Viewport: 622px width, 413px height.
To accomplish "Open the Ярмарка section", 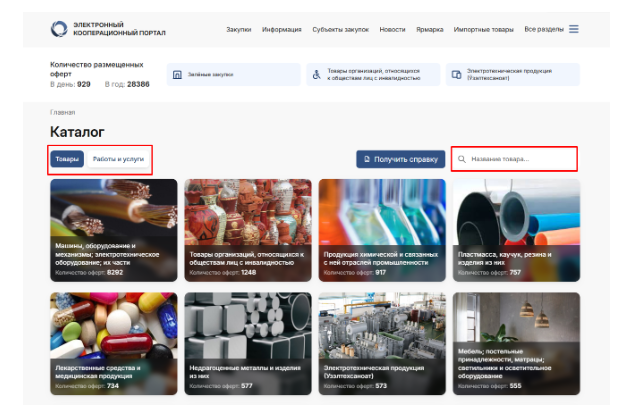I will tap(430, 29).
